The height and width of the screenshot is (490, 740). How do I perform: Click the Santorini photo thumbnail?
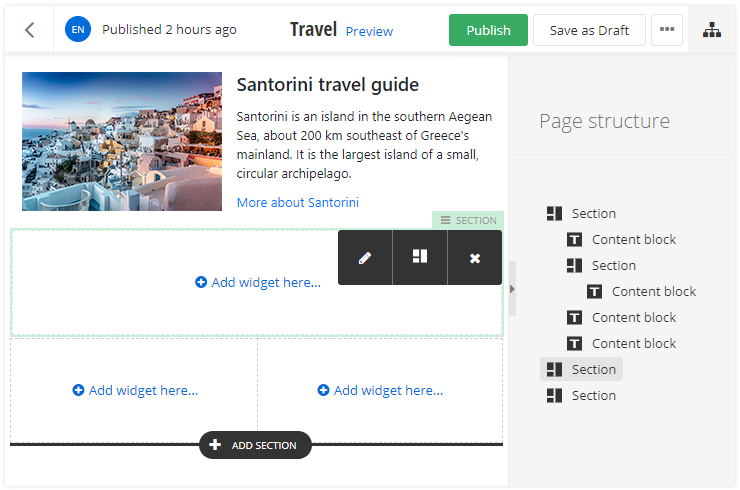click(122, 141)
